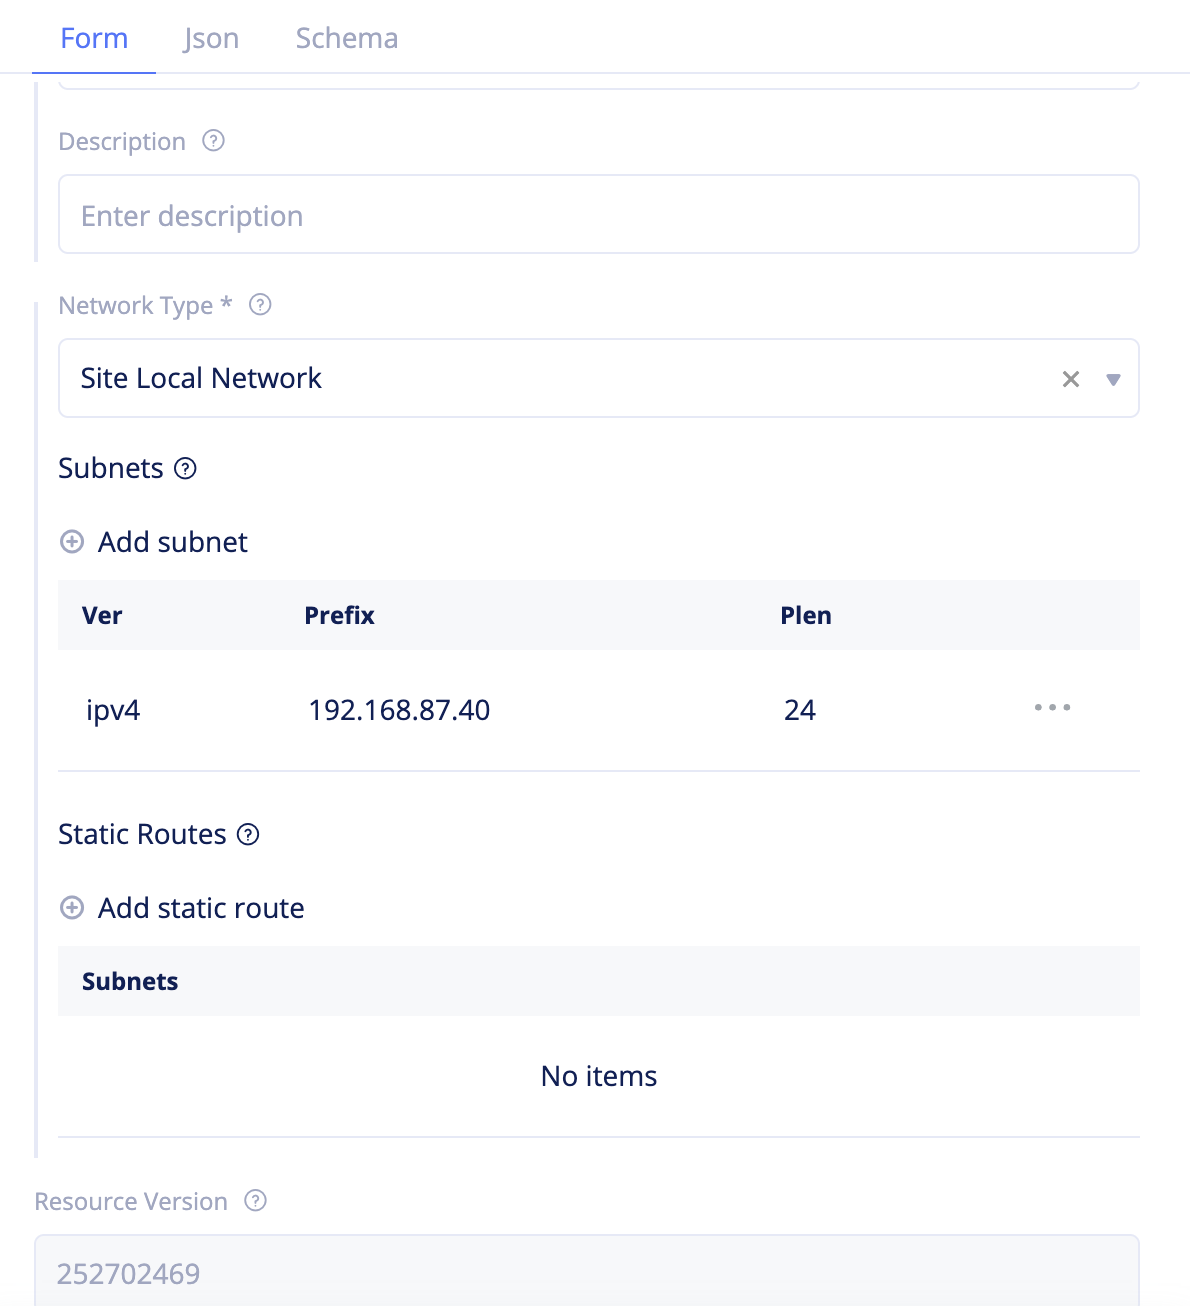Open the Site Local Network combo box
The image size is (1190, 1306).
click(x=550, y=378)
